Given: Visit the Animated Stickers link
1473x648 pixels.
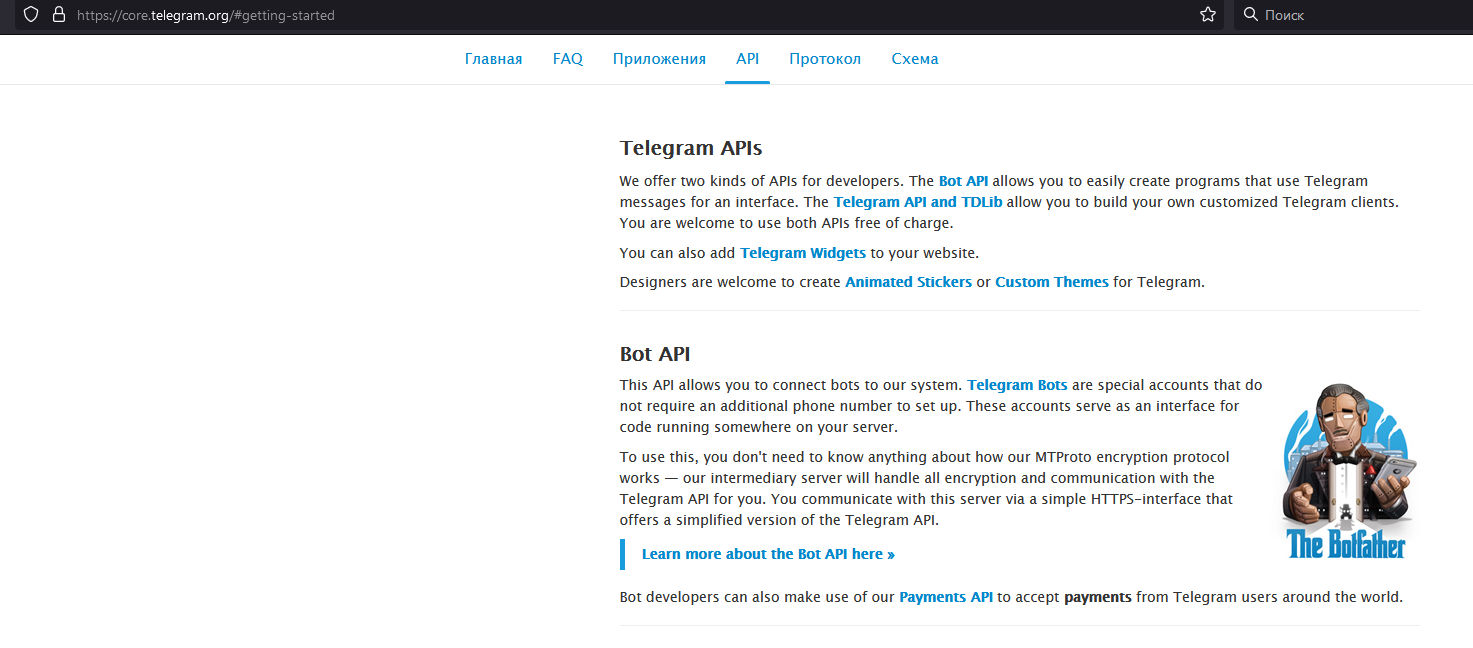Looking at the screenshot, I should [908, 282].
